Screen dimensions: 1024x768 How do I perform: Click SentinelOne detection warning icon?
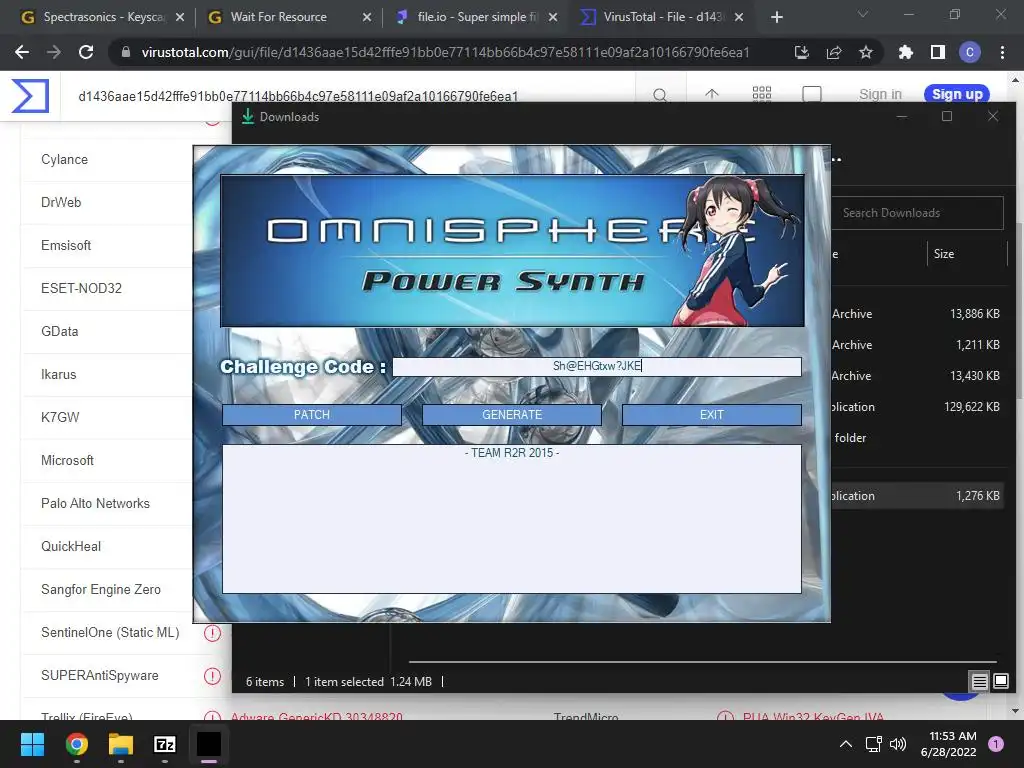pos(212,633)
